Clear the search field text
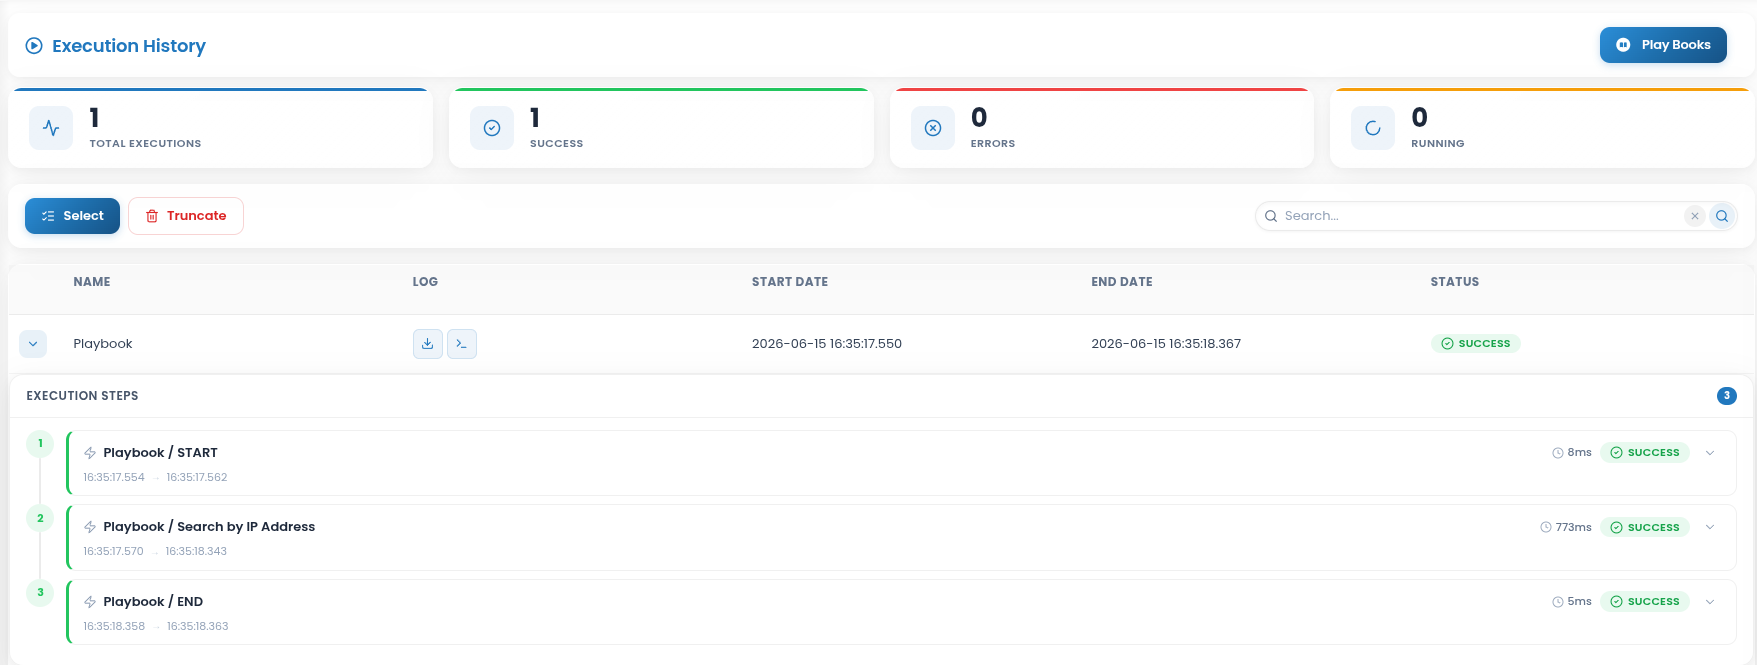 pos(1694,216)
